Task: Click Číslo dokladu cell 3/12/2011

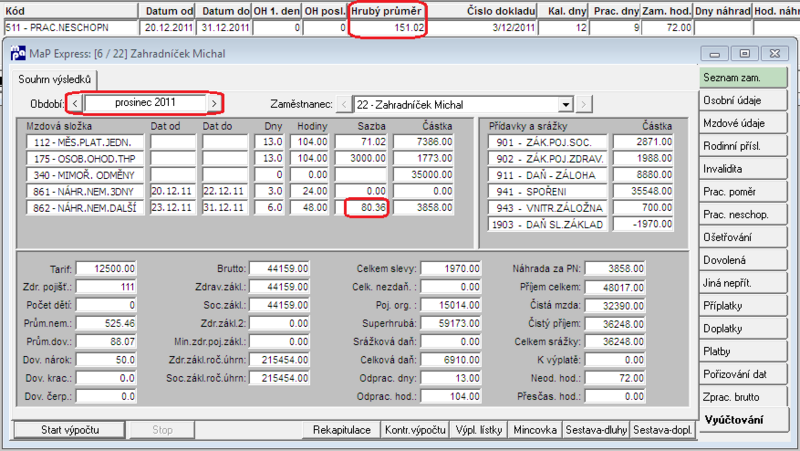Action: click(483, 28)
